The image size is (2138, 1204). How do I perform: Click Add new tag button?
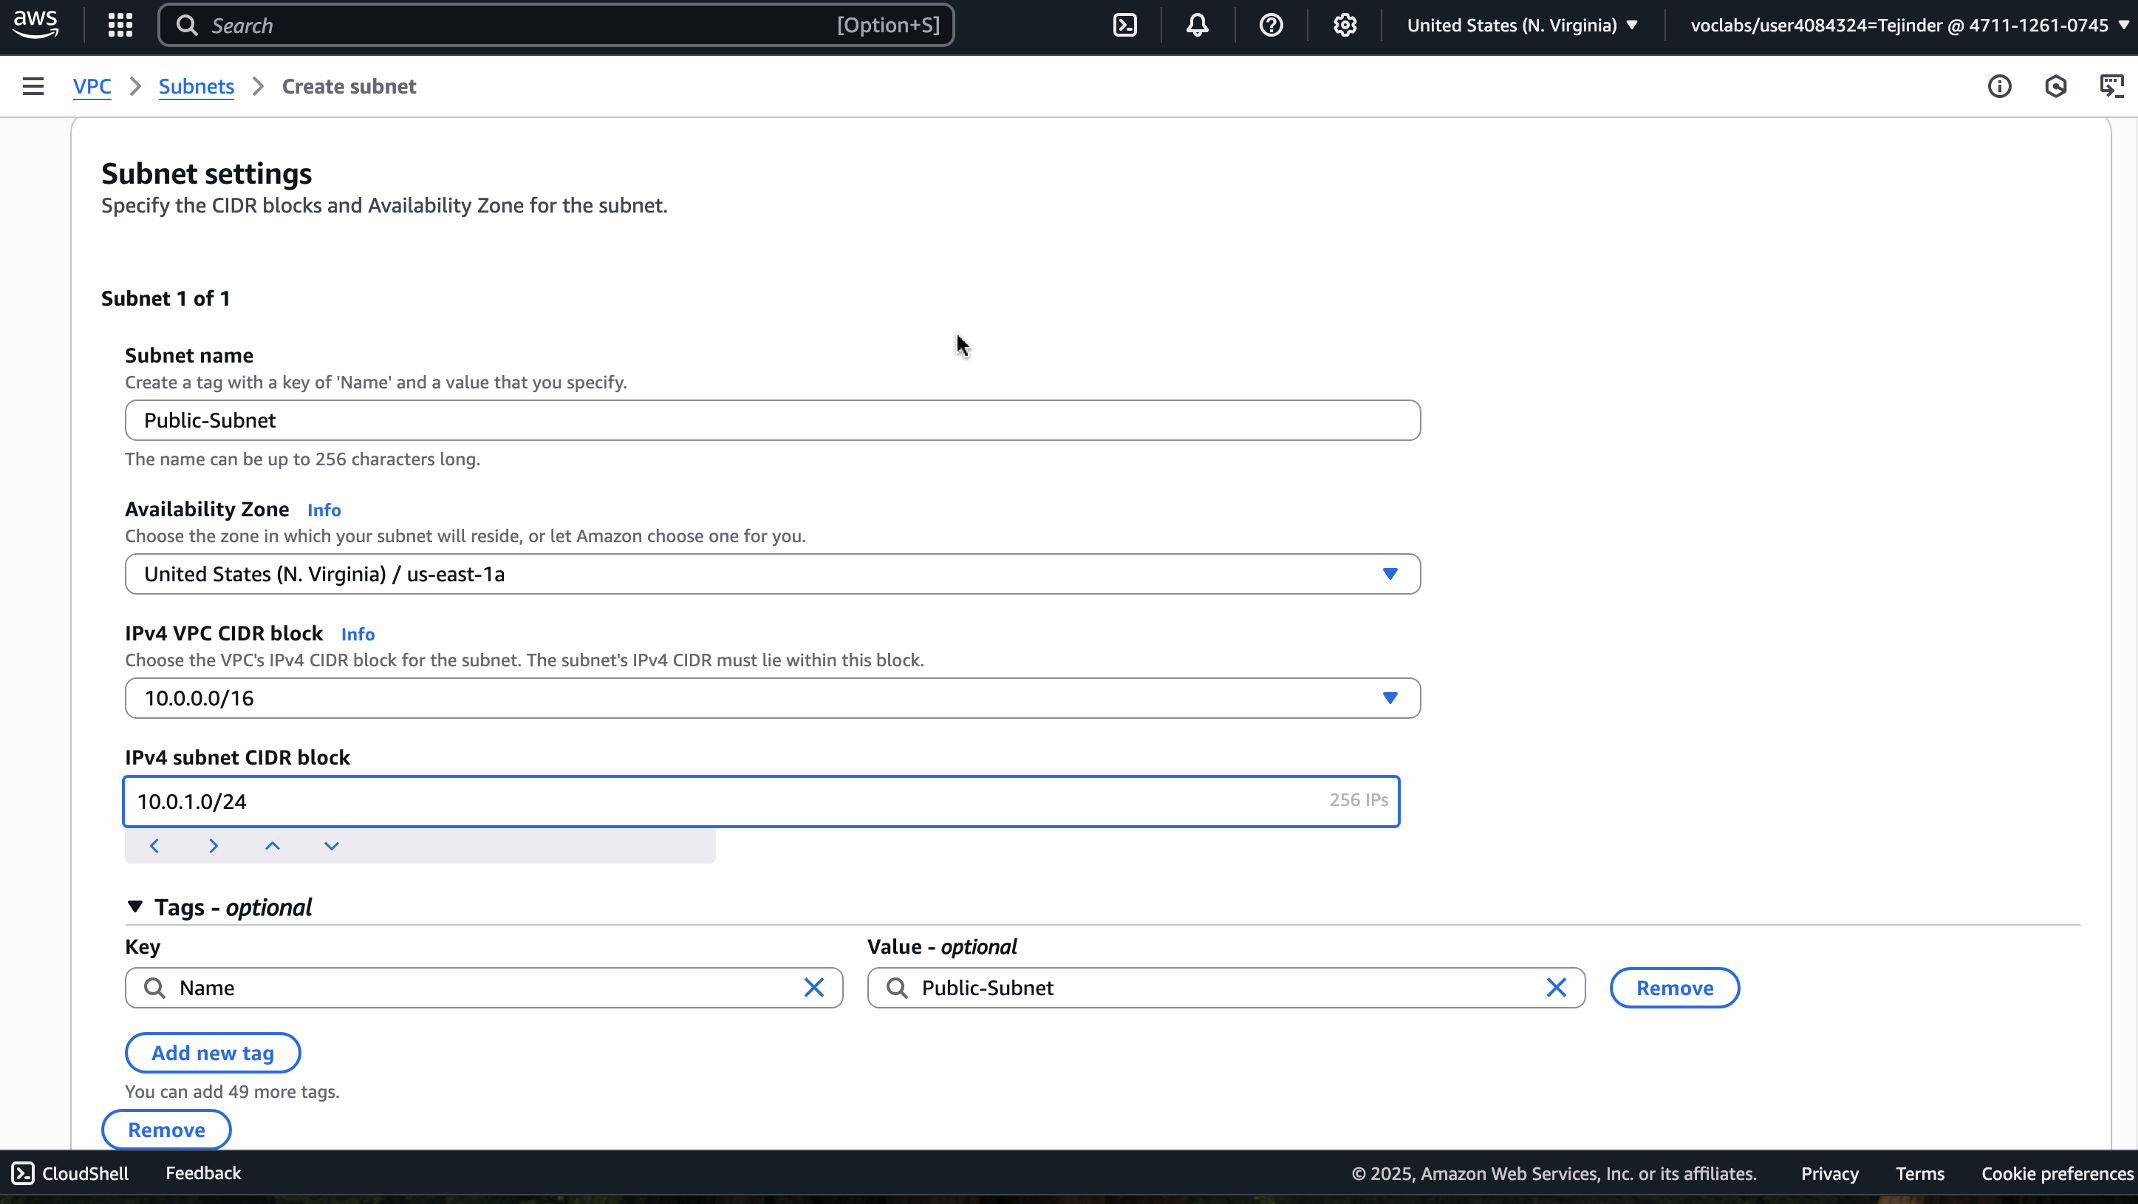coord(212,1053)
